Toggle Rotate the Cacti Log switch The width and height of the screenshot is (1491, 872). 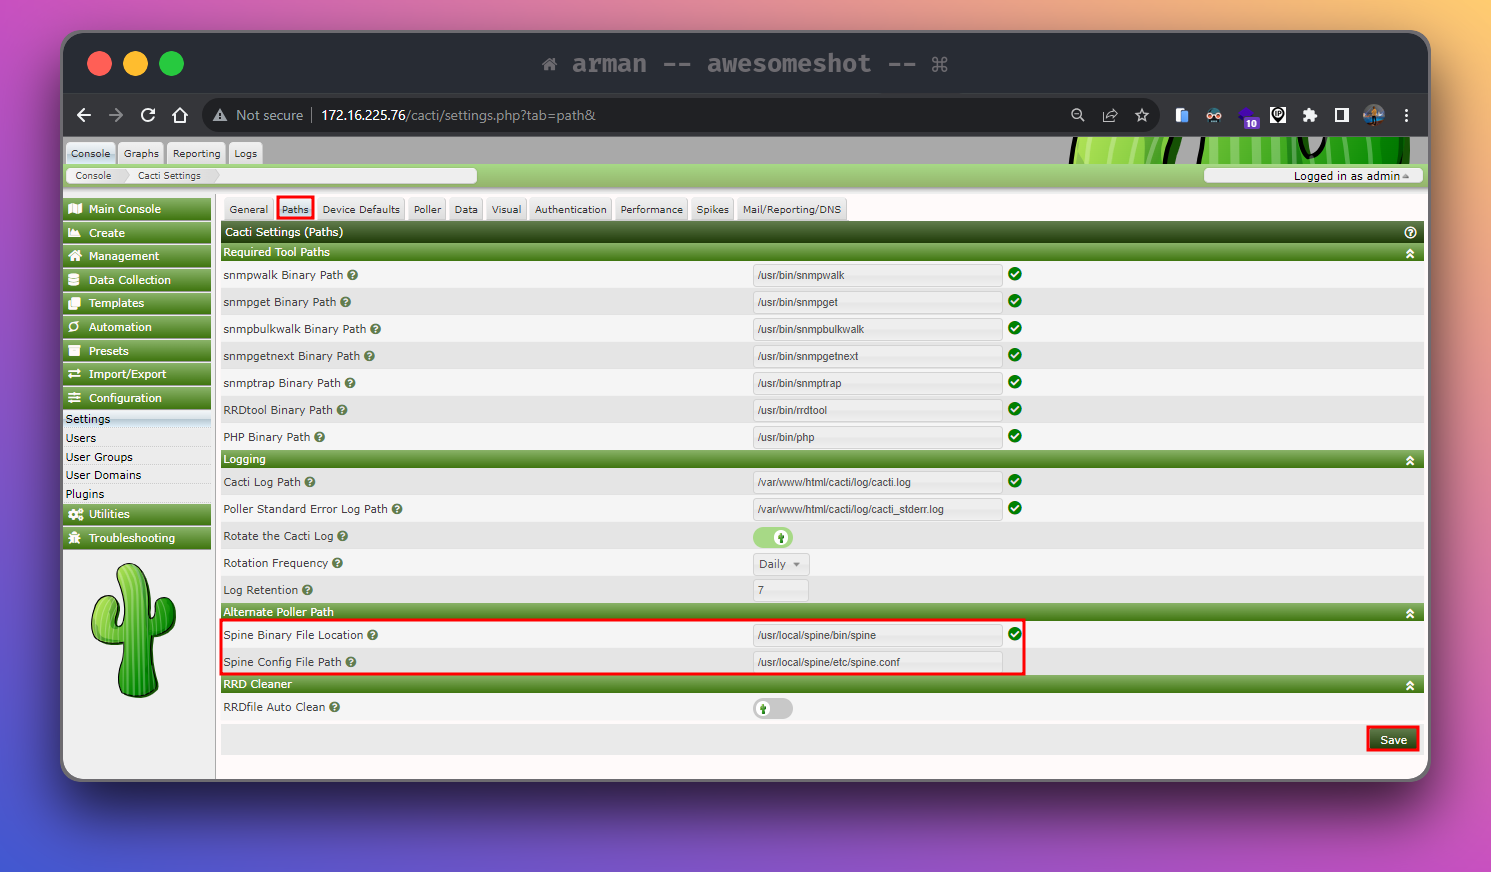point(772,537)
